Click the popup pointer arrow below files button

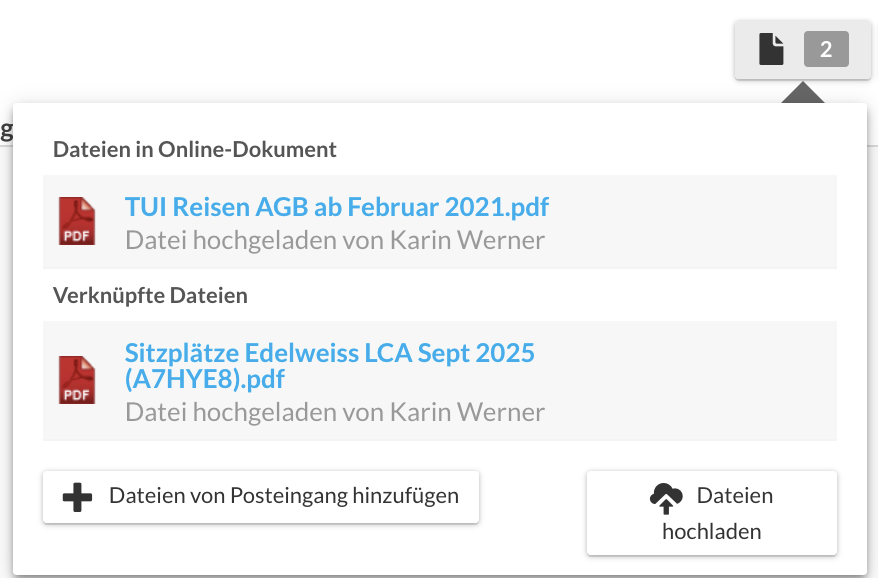[802, 92]
